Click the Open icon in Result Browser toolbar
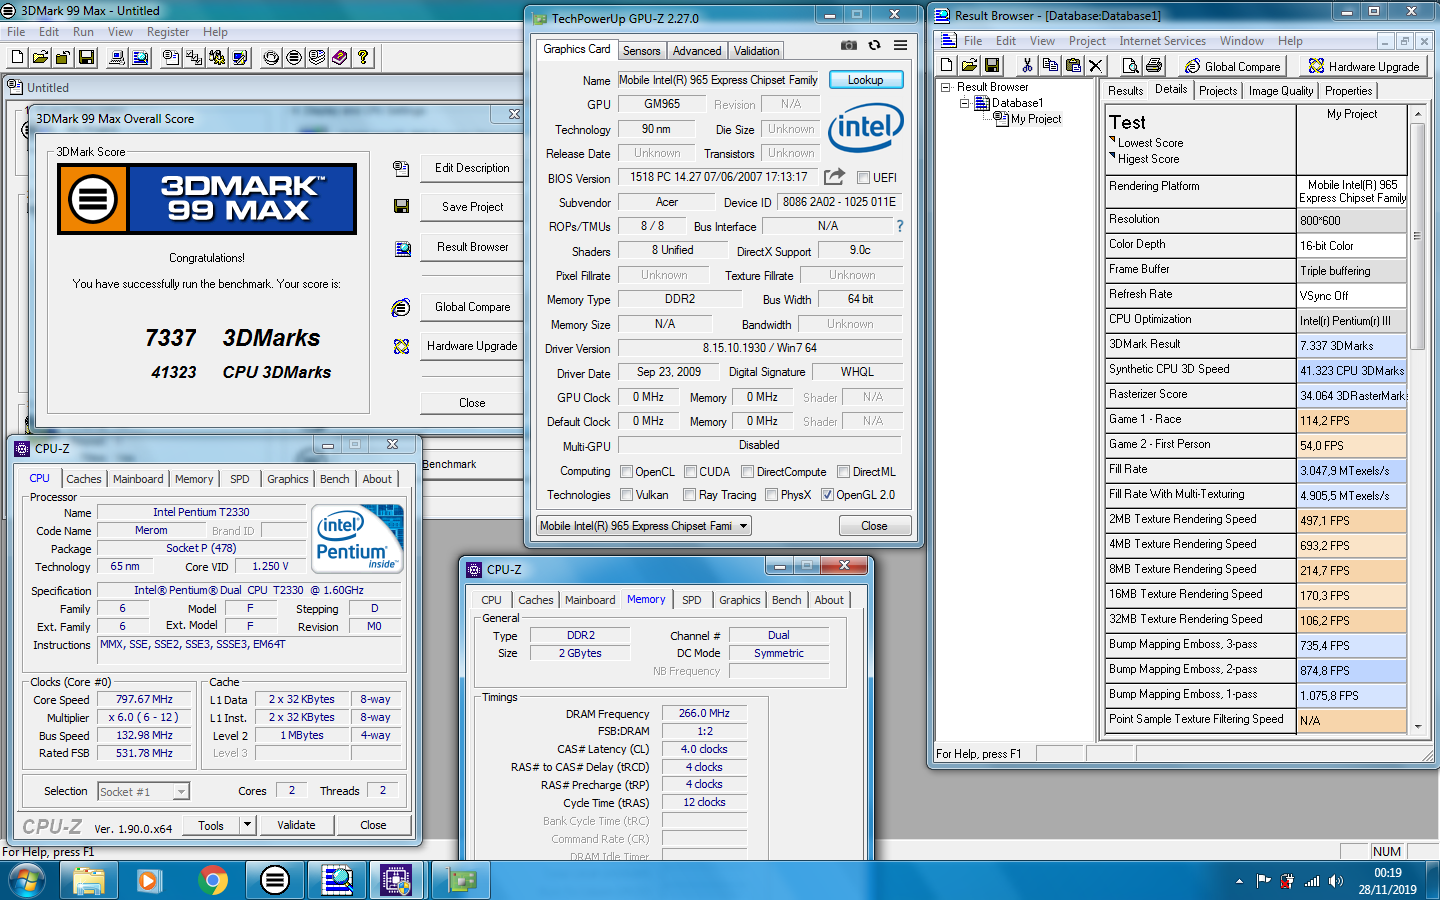The image size is (1440, 900). pos(969,66)
